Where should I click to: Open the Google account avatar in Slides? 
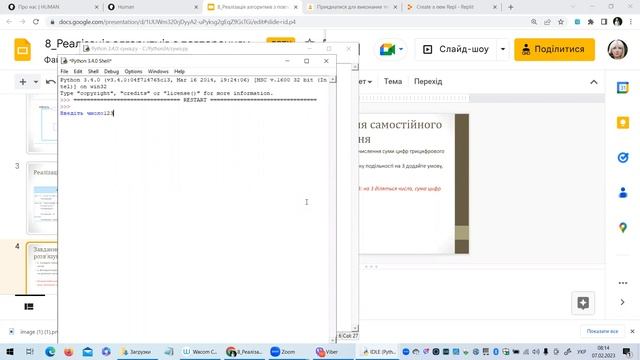(617, 49)
